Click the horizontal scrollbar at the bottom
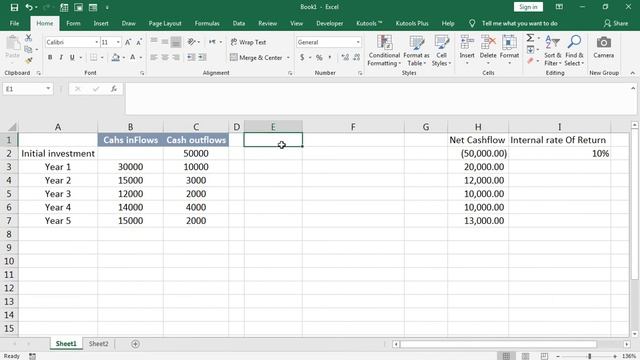640x360 pixels. click(x=498, y=344)
